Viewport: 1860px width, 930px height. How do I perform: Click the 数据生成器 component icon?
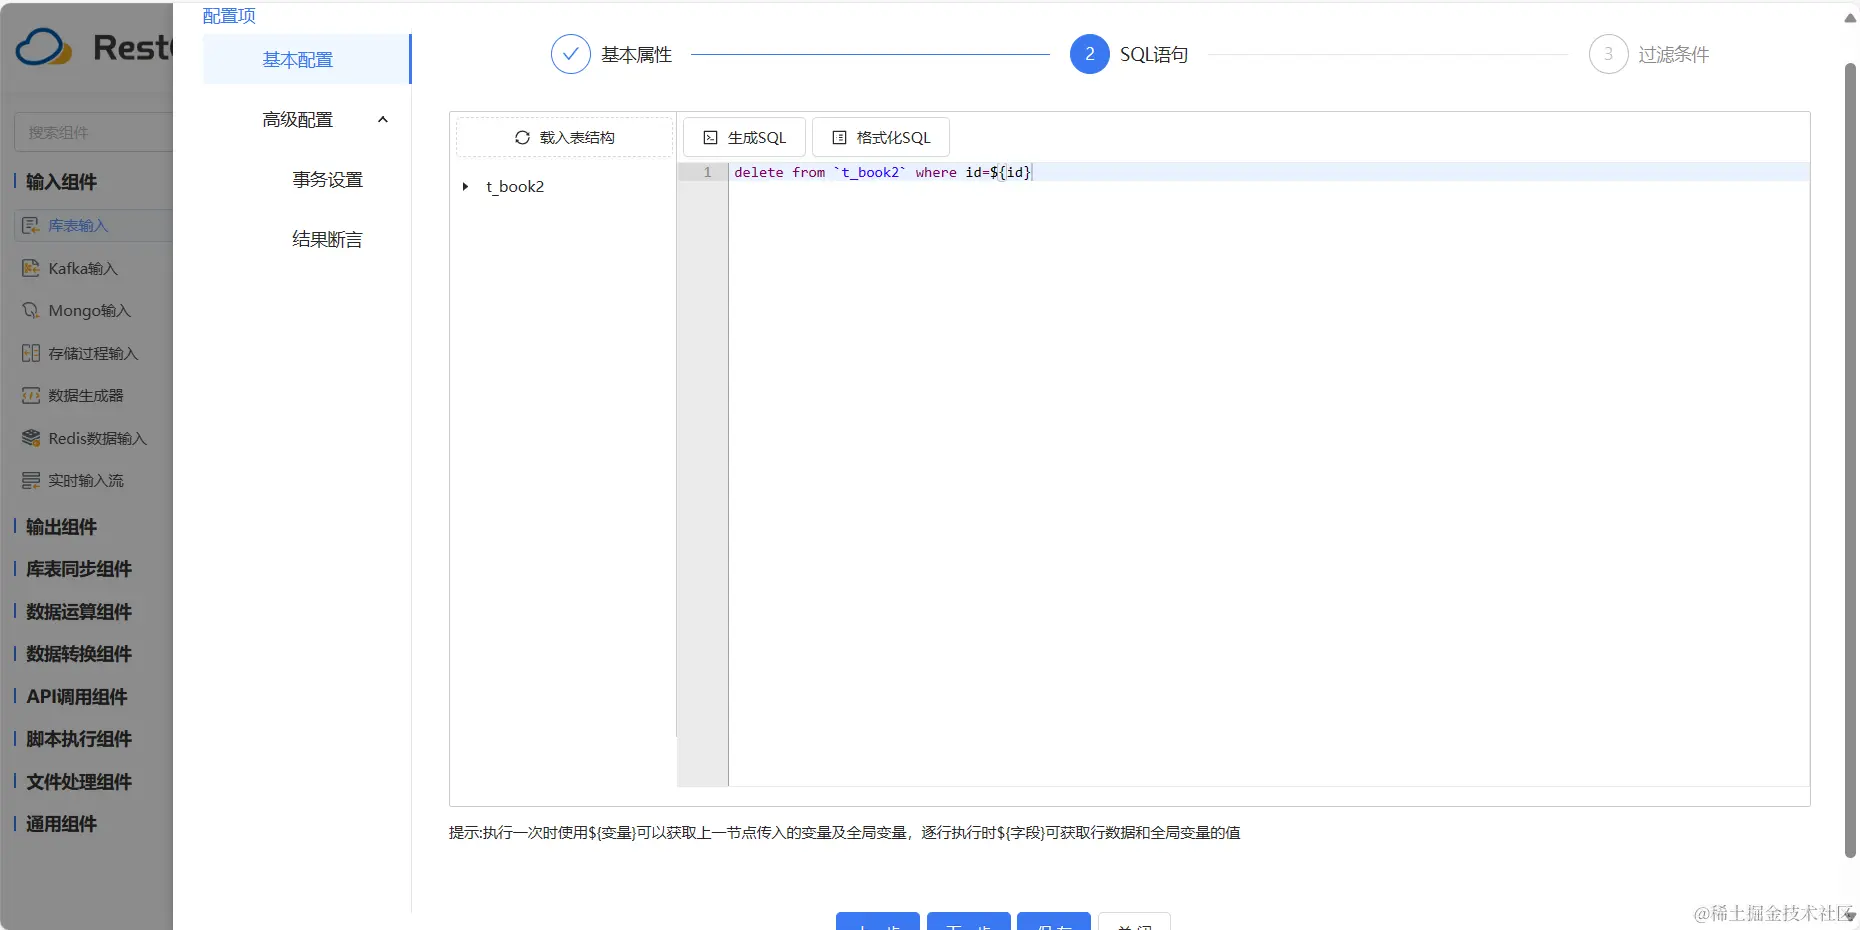tap(31, 396)
